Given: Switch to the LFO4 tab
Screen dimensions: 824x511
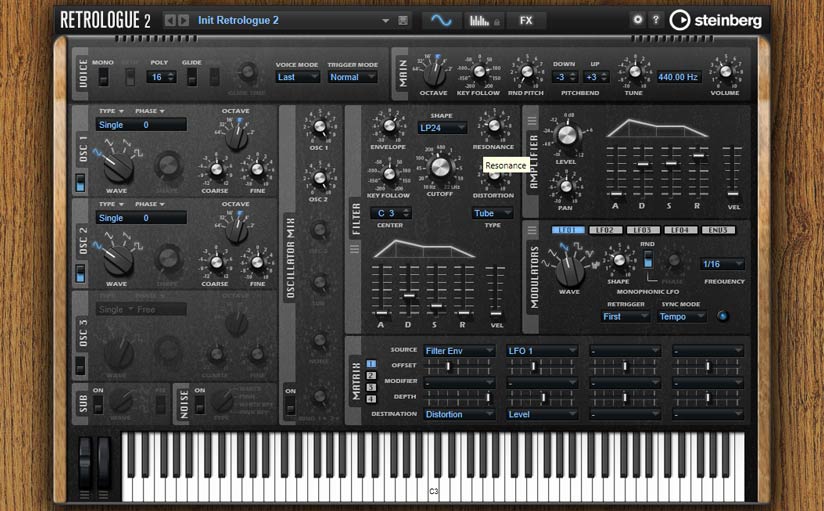Looking at the screenshot, I should point(681,230).
